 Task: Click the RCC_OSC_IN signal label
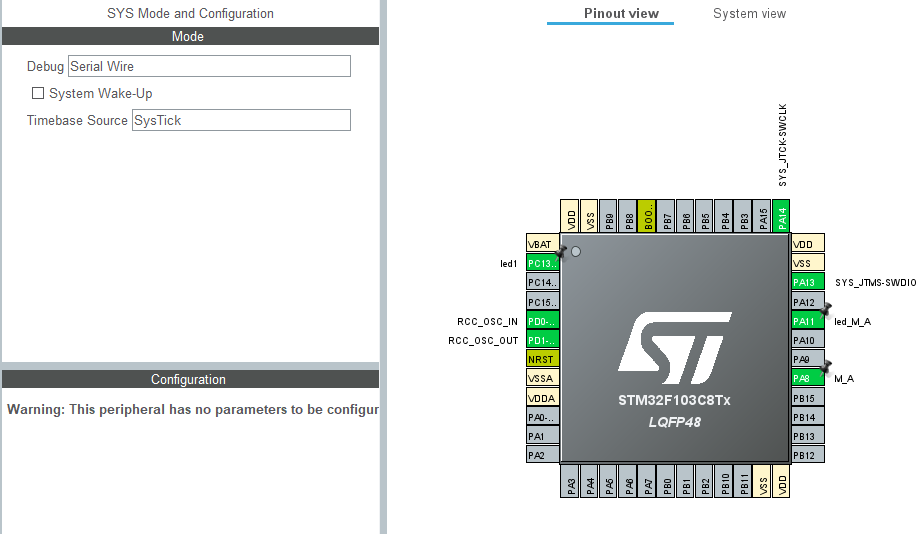click(487, 322)
